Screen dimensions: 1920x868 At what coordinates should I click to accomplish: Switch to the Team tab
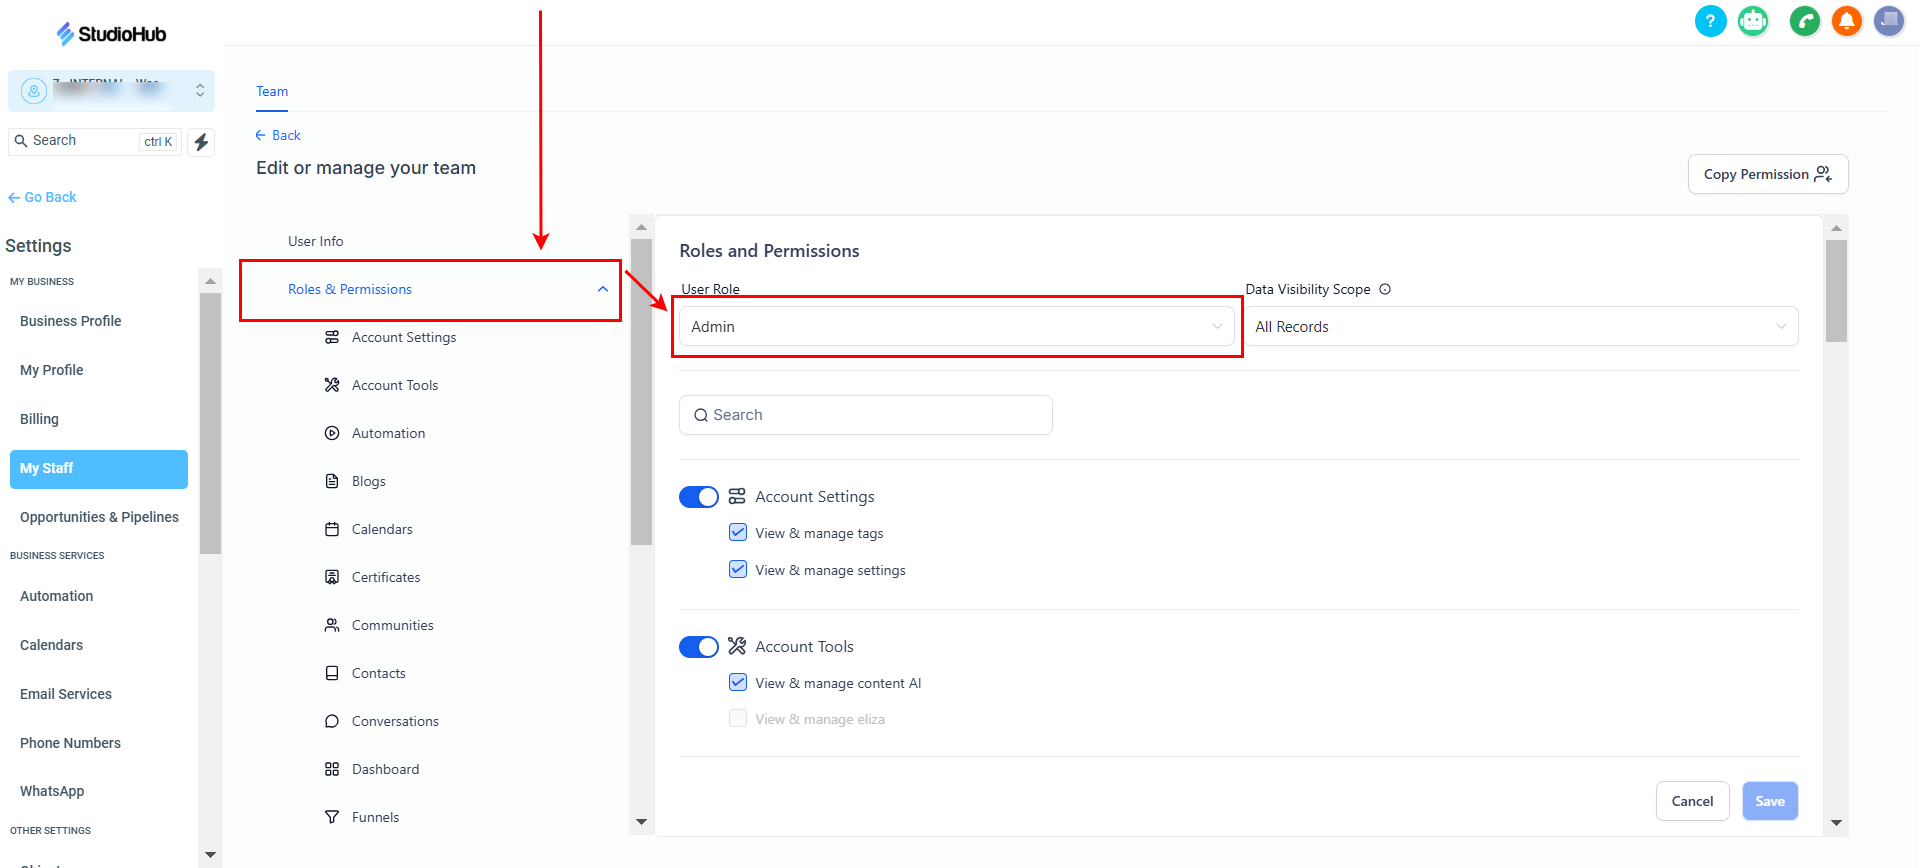click(272, 91)
